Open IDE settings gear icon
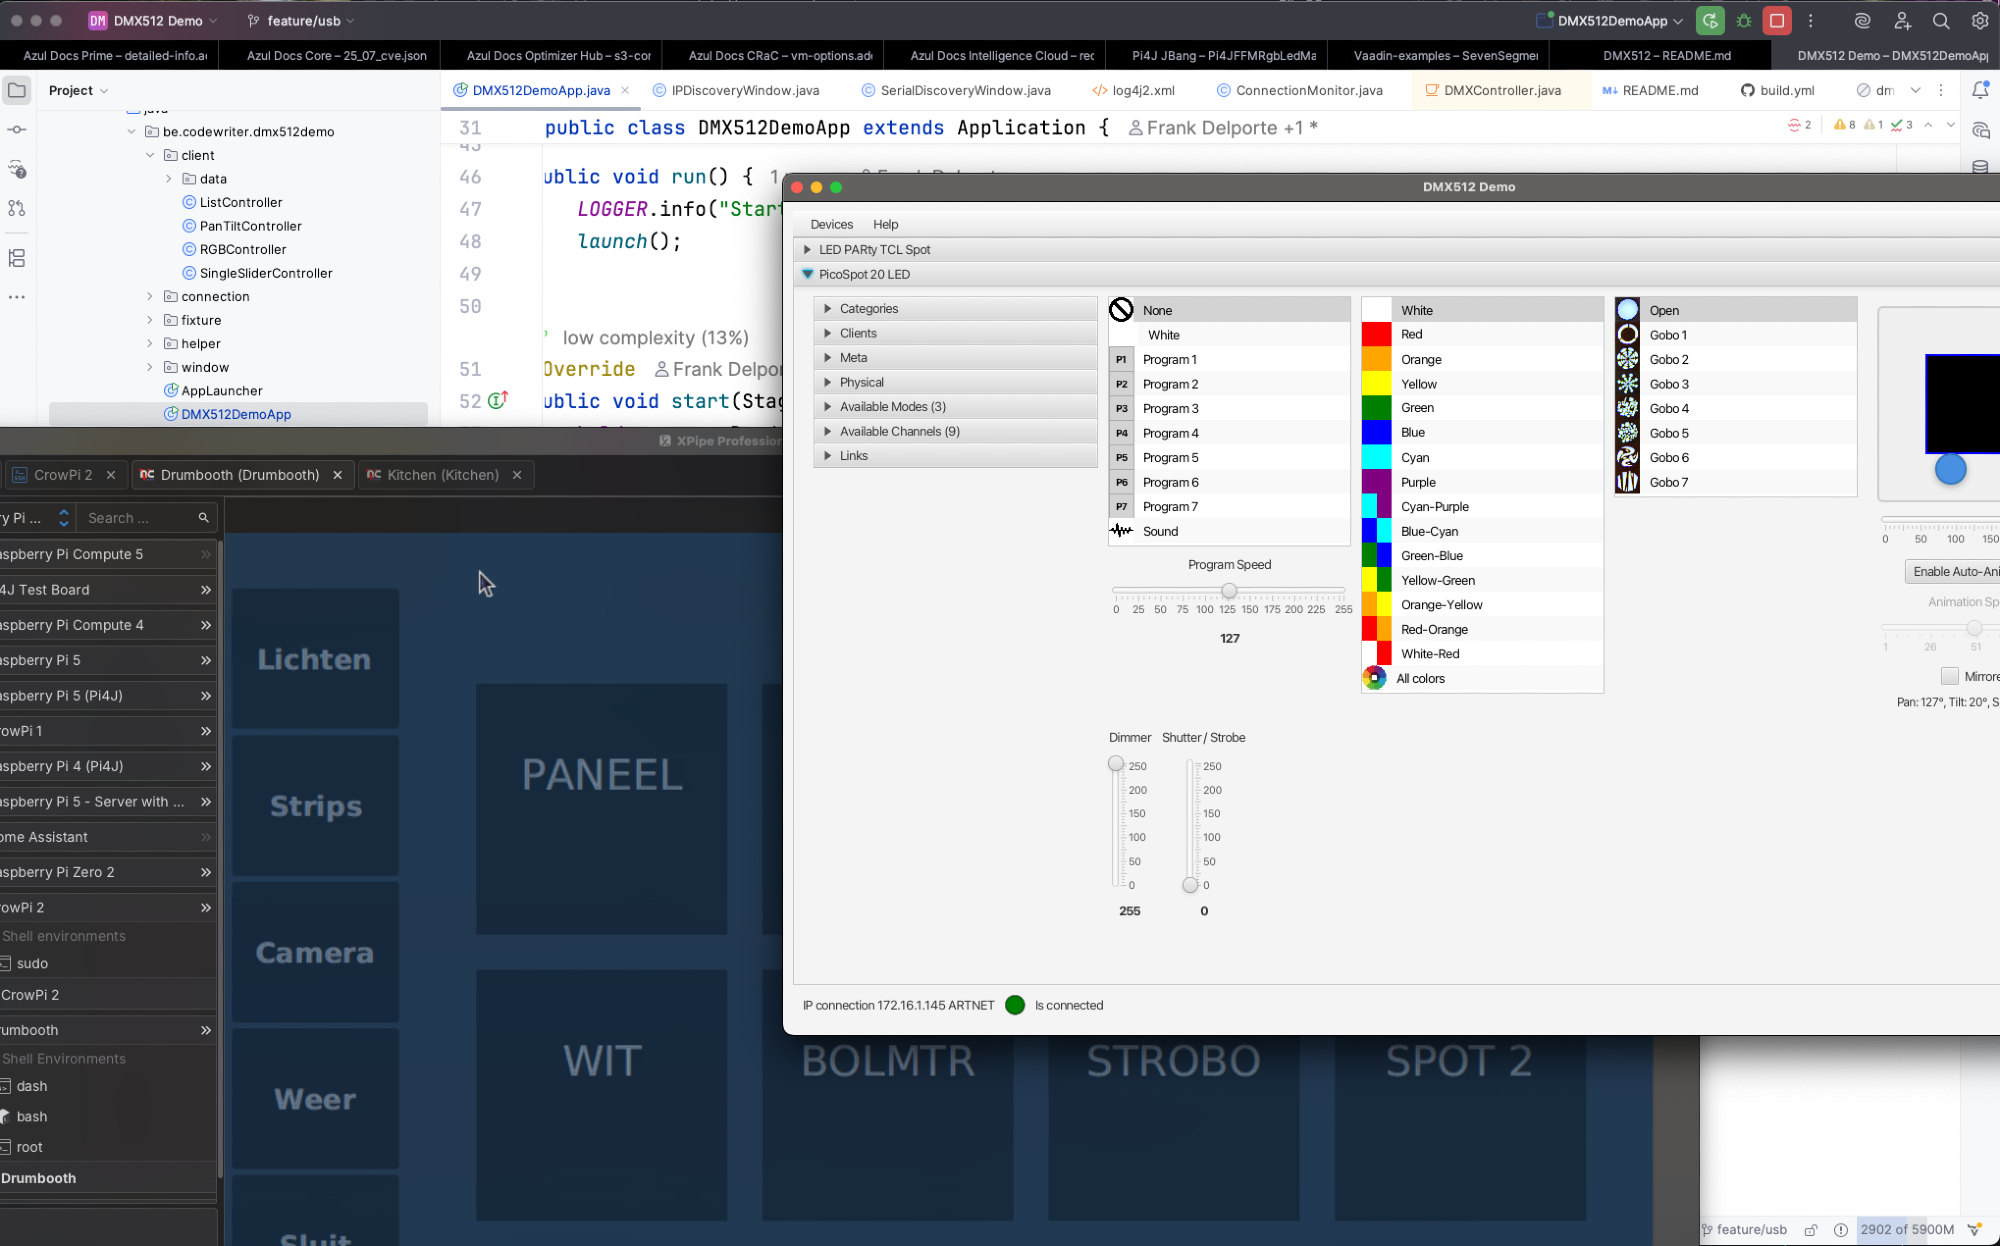This screenshot has width=2000, height=1246. point(1980,21)
